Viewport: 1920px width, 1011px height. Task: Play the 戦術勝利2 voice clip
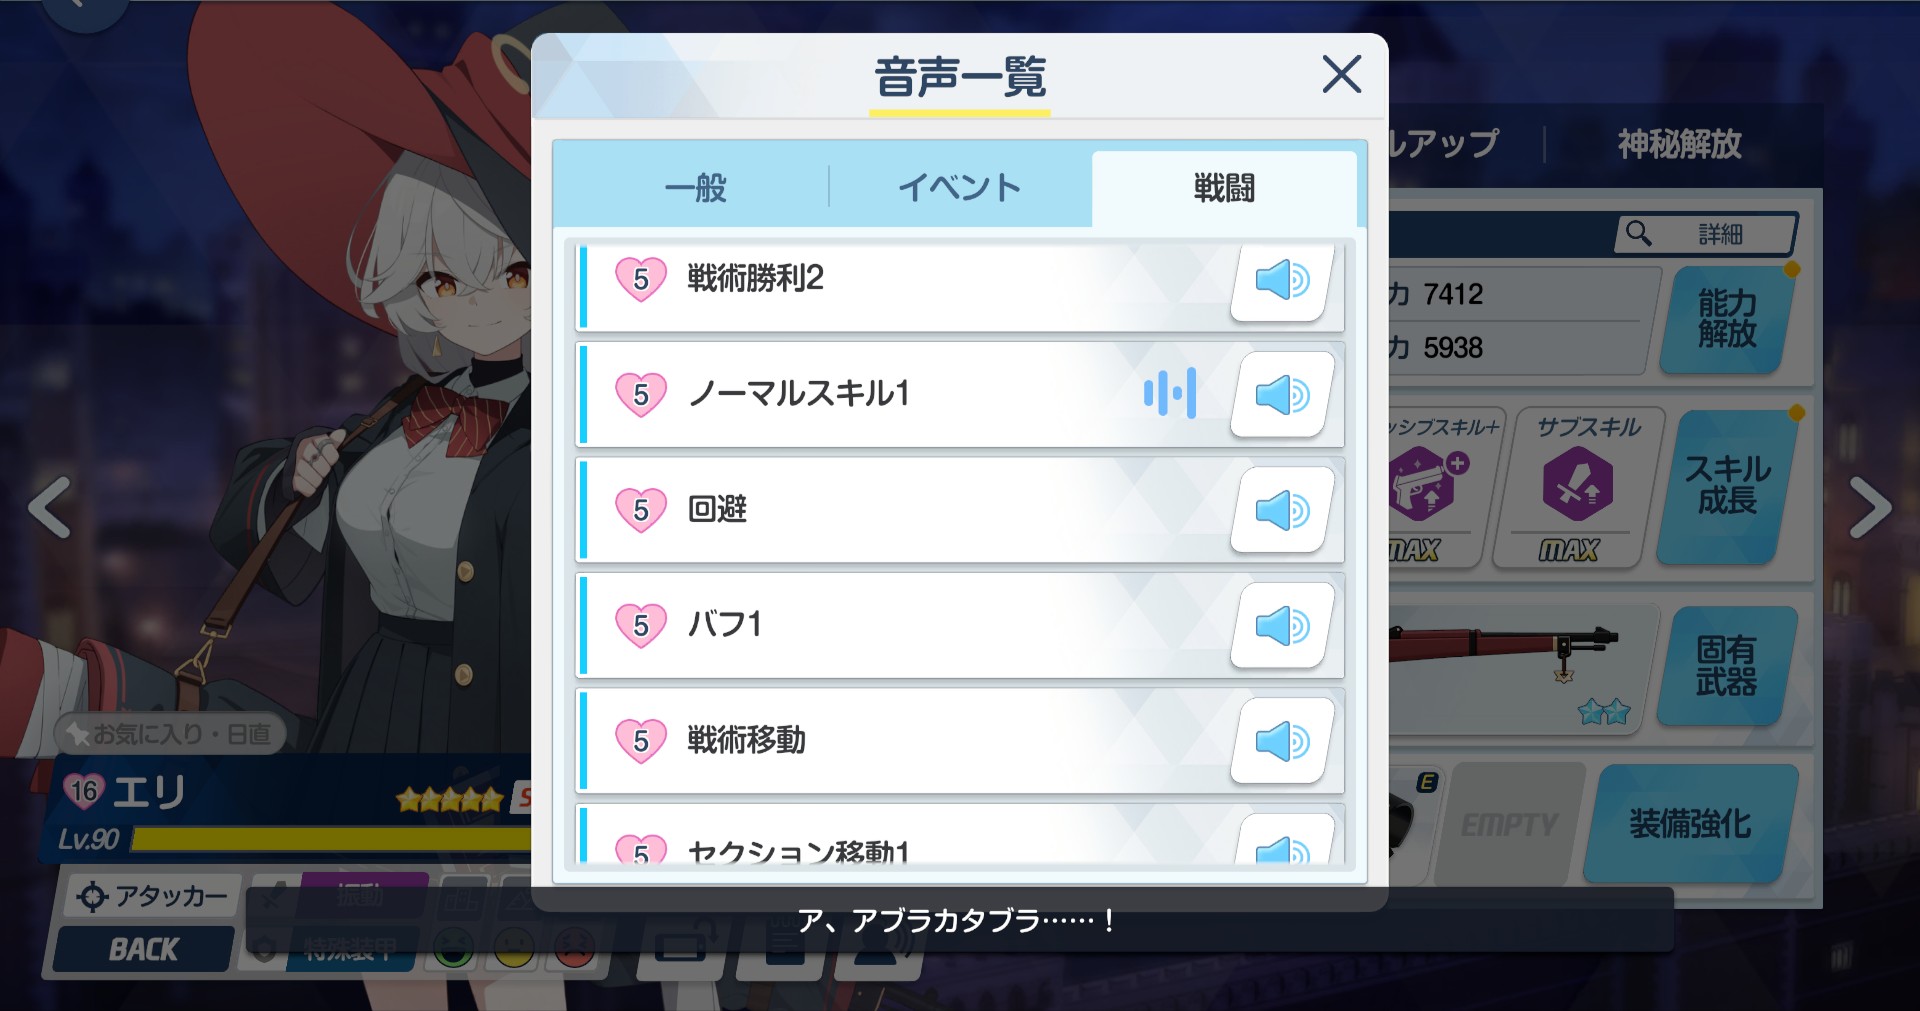(x=1282, y=281)
